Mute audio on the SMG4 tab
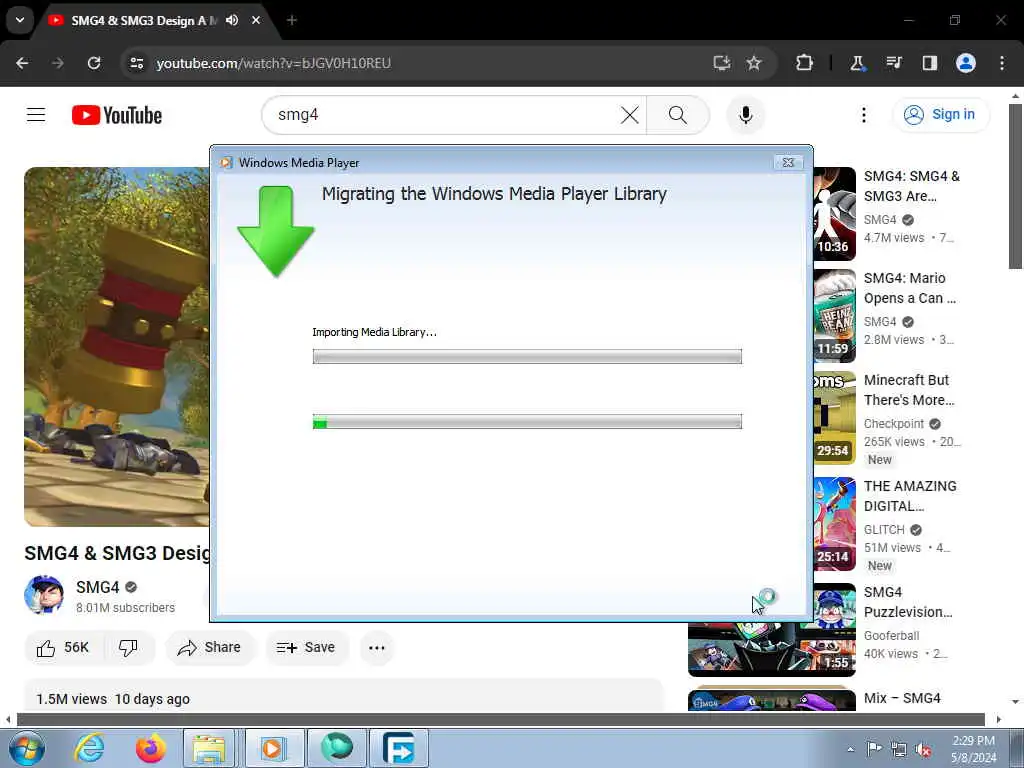The height and width of the screenshot is (768, 1024). click(x=232, y=20)
